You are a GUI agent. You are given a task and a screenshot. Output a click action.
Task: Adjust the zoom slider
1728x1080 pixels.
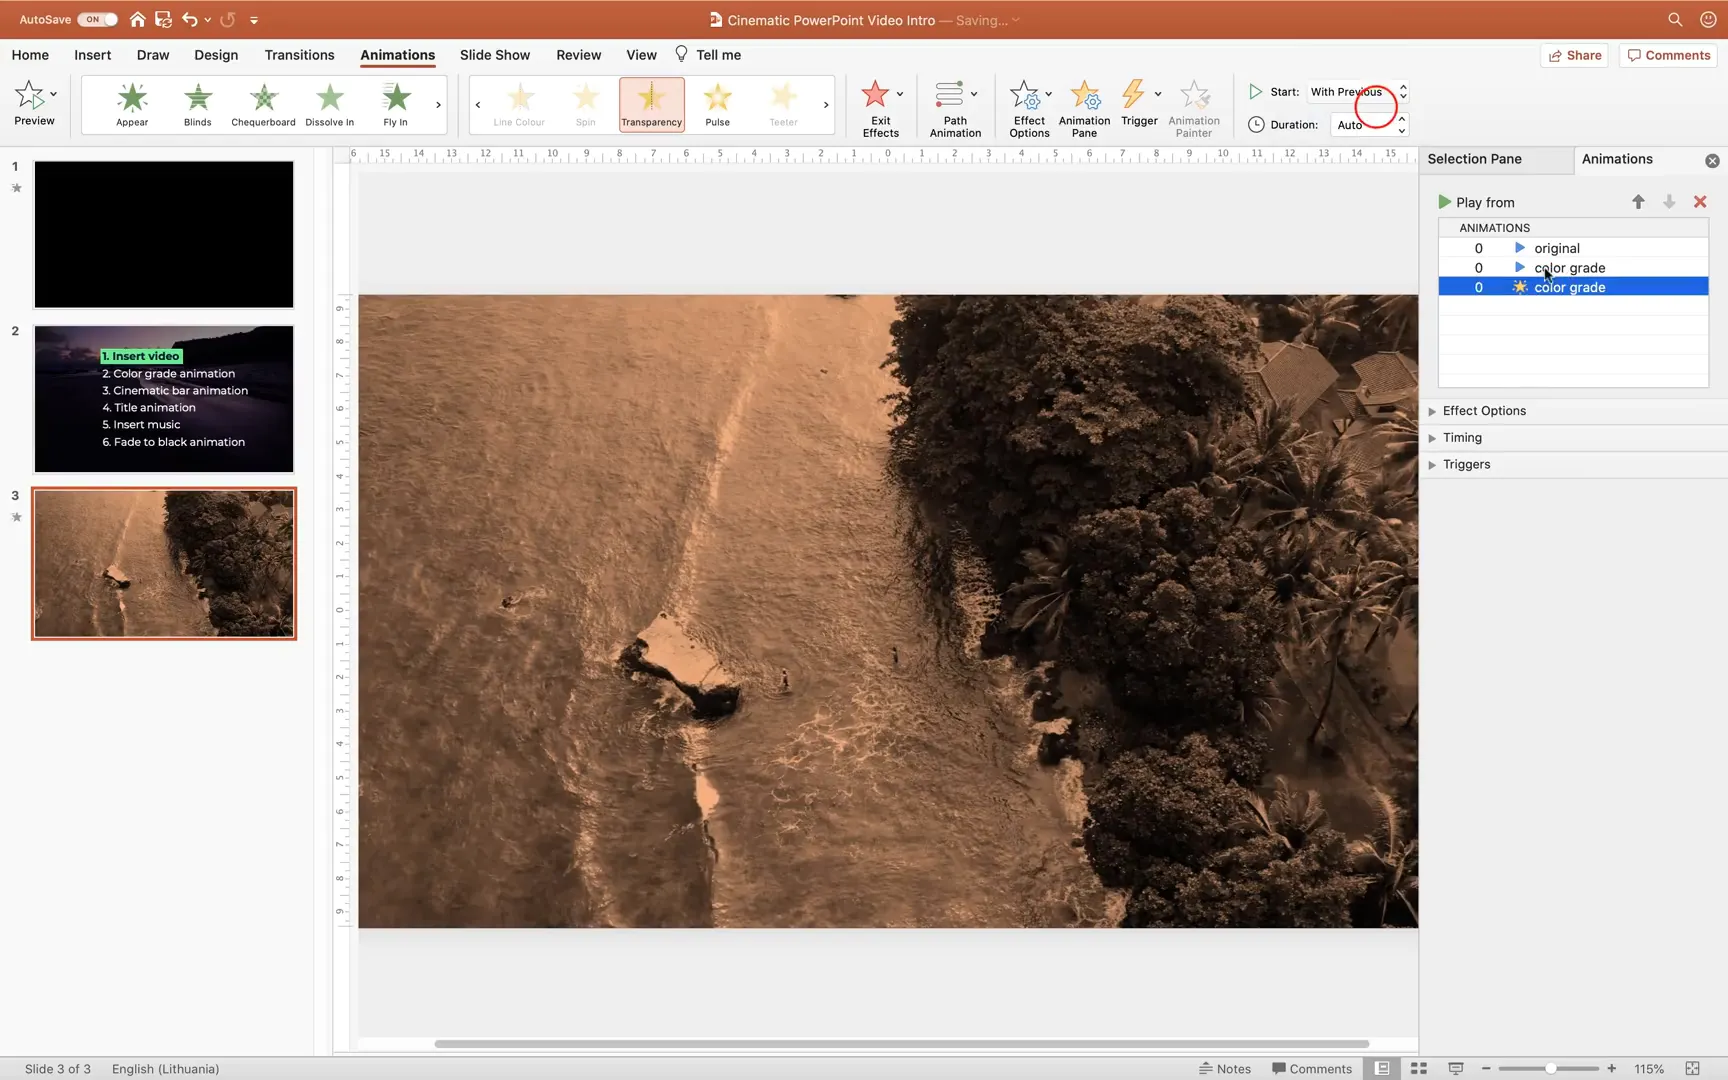[1550, 1068]
